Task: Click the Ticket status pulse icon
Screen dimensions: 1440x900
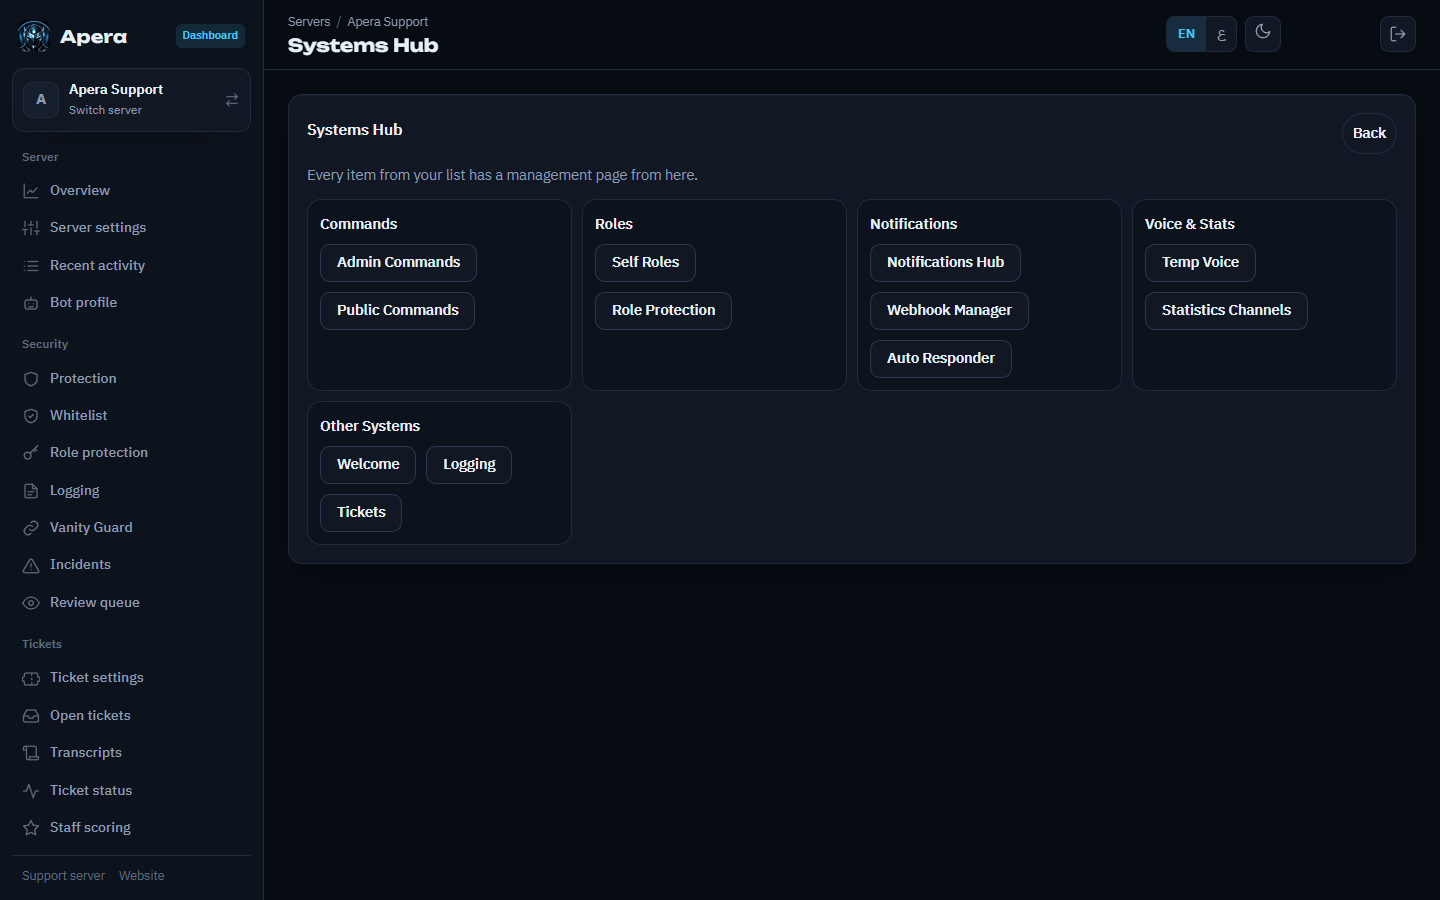Action: pos(31,791)
